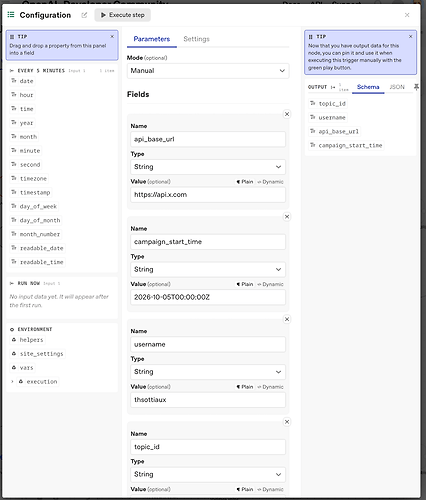The width and height of the screenshot is (426, 500).
Task: Select the day_of_month property
Action: [36, 221]
